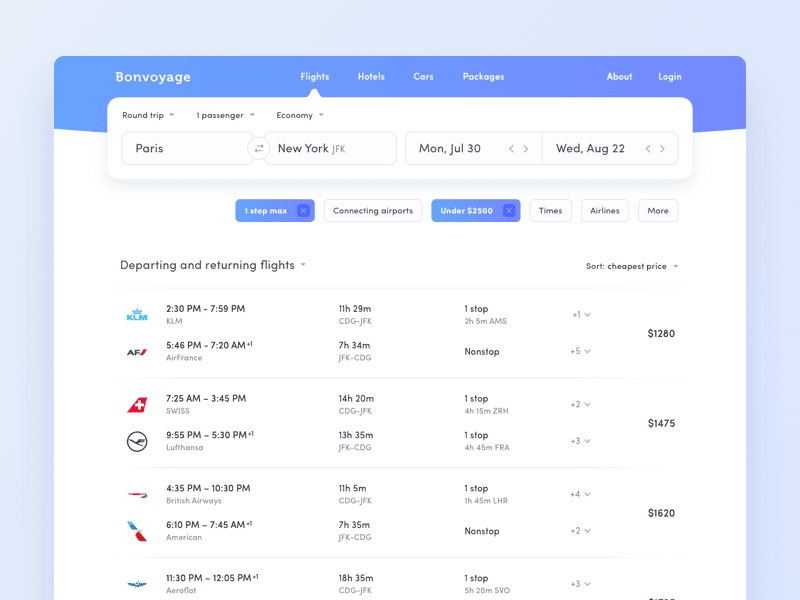Screen dimensions: 800x600
Task: Click the KLM airline logo
Action: [137, 314]
